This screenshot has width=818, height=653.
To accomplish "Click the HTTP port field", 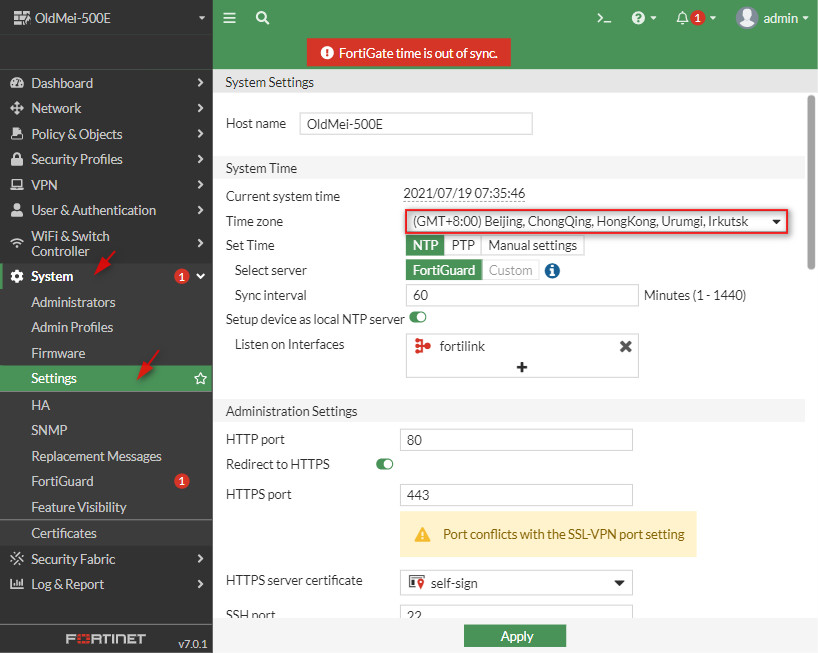I will [516, 440].
